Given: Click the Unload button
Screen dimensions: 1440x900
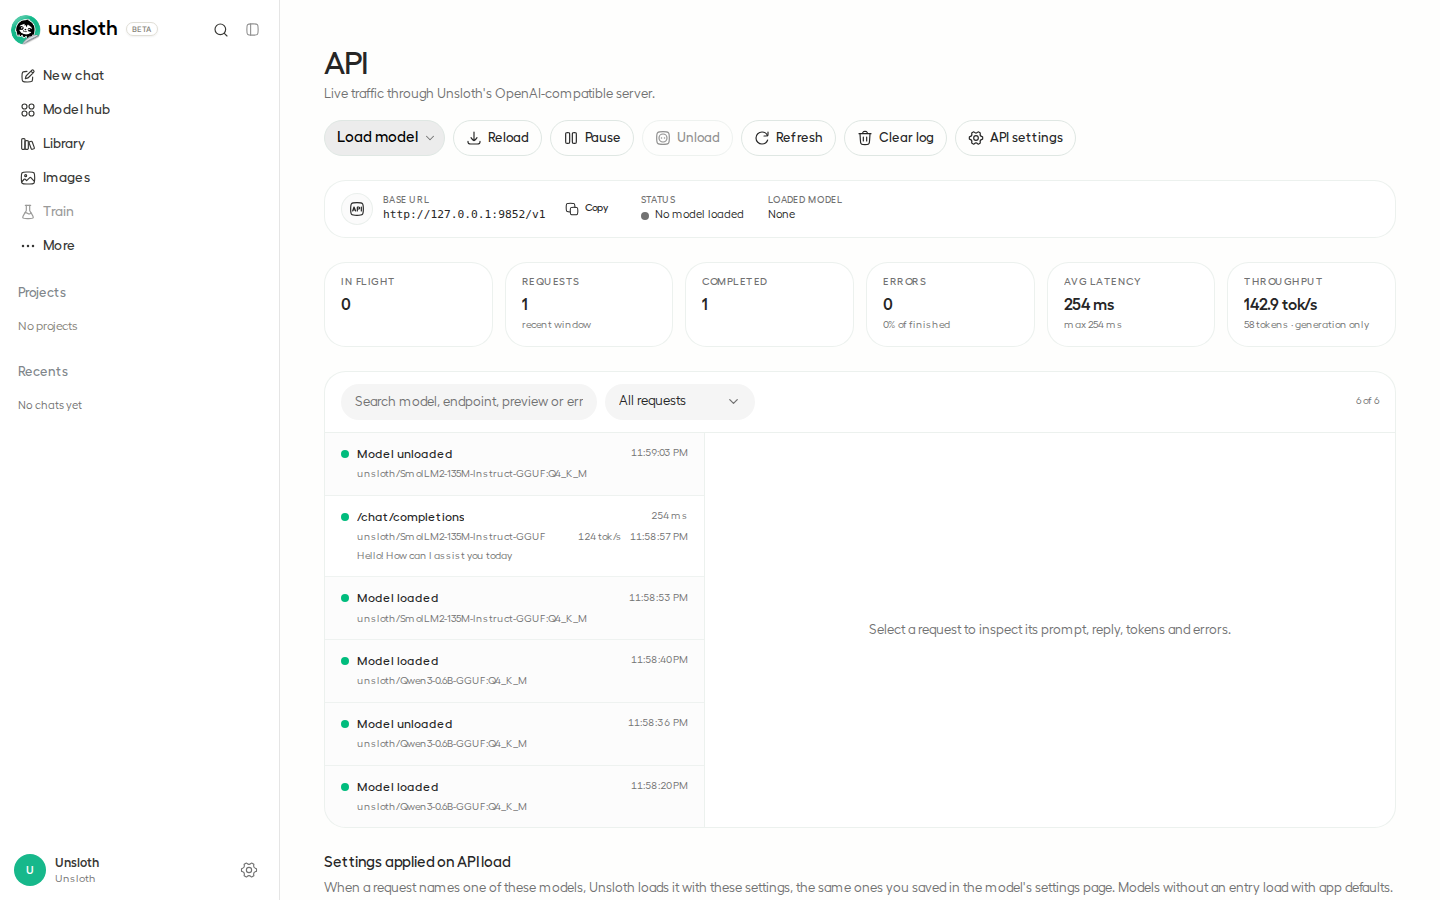Looking at the screenshot, I should click(687, 138).
